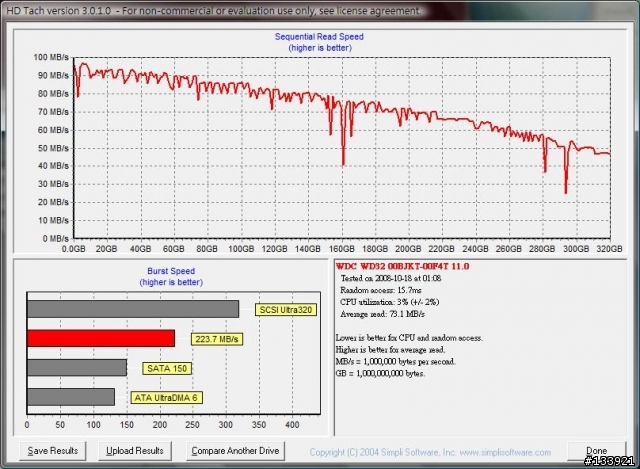Click the 160GB axis label
640x469 pixels.
tap(342, 249)
